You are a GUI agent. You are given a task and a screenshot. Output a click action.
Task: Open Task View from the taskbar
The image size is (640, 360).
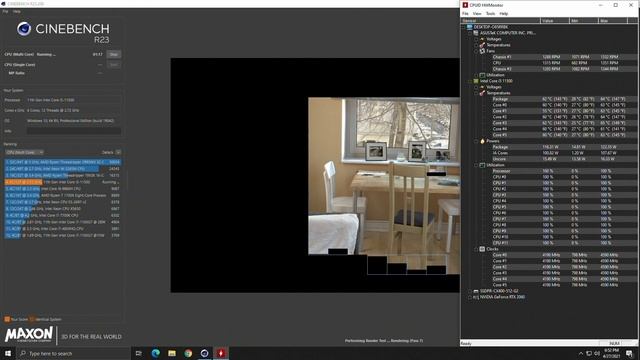(x=139, y=353)
